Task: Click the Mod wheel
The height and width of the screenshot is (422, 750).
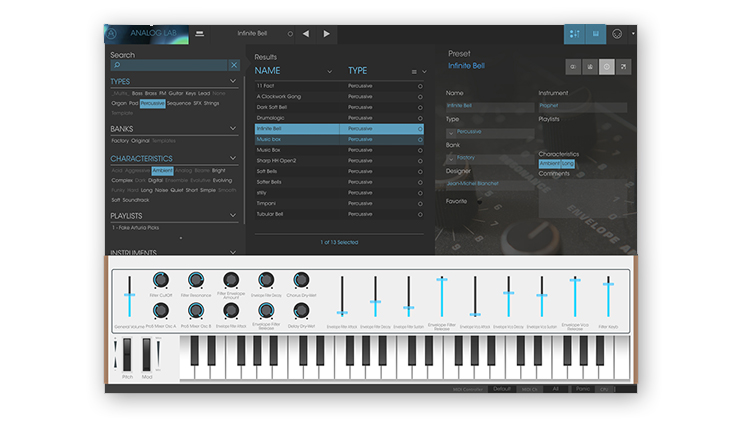Action: (147, 354)
